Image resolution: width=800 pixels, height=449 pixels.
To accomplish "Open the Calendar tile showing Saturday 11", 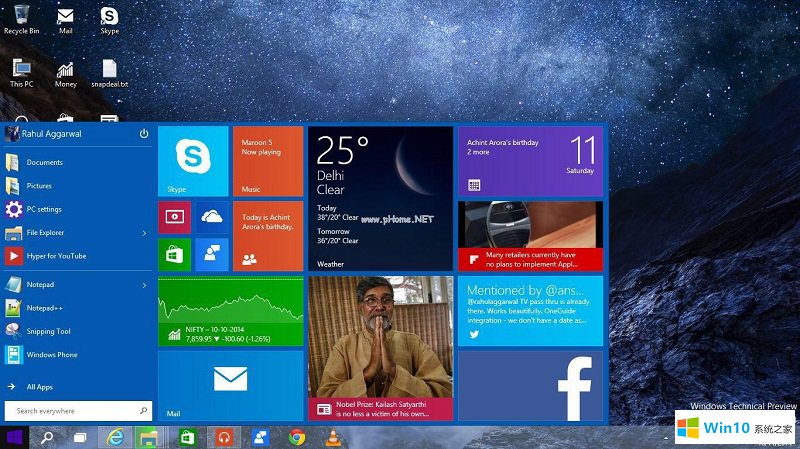I will (530, 161).
